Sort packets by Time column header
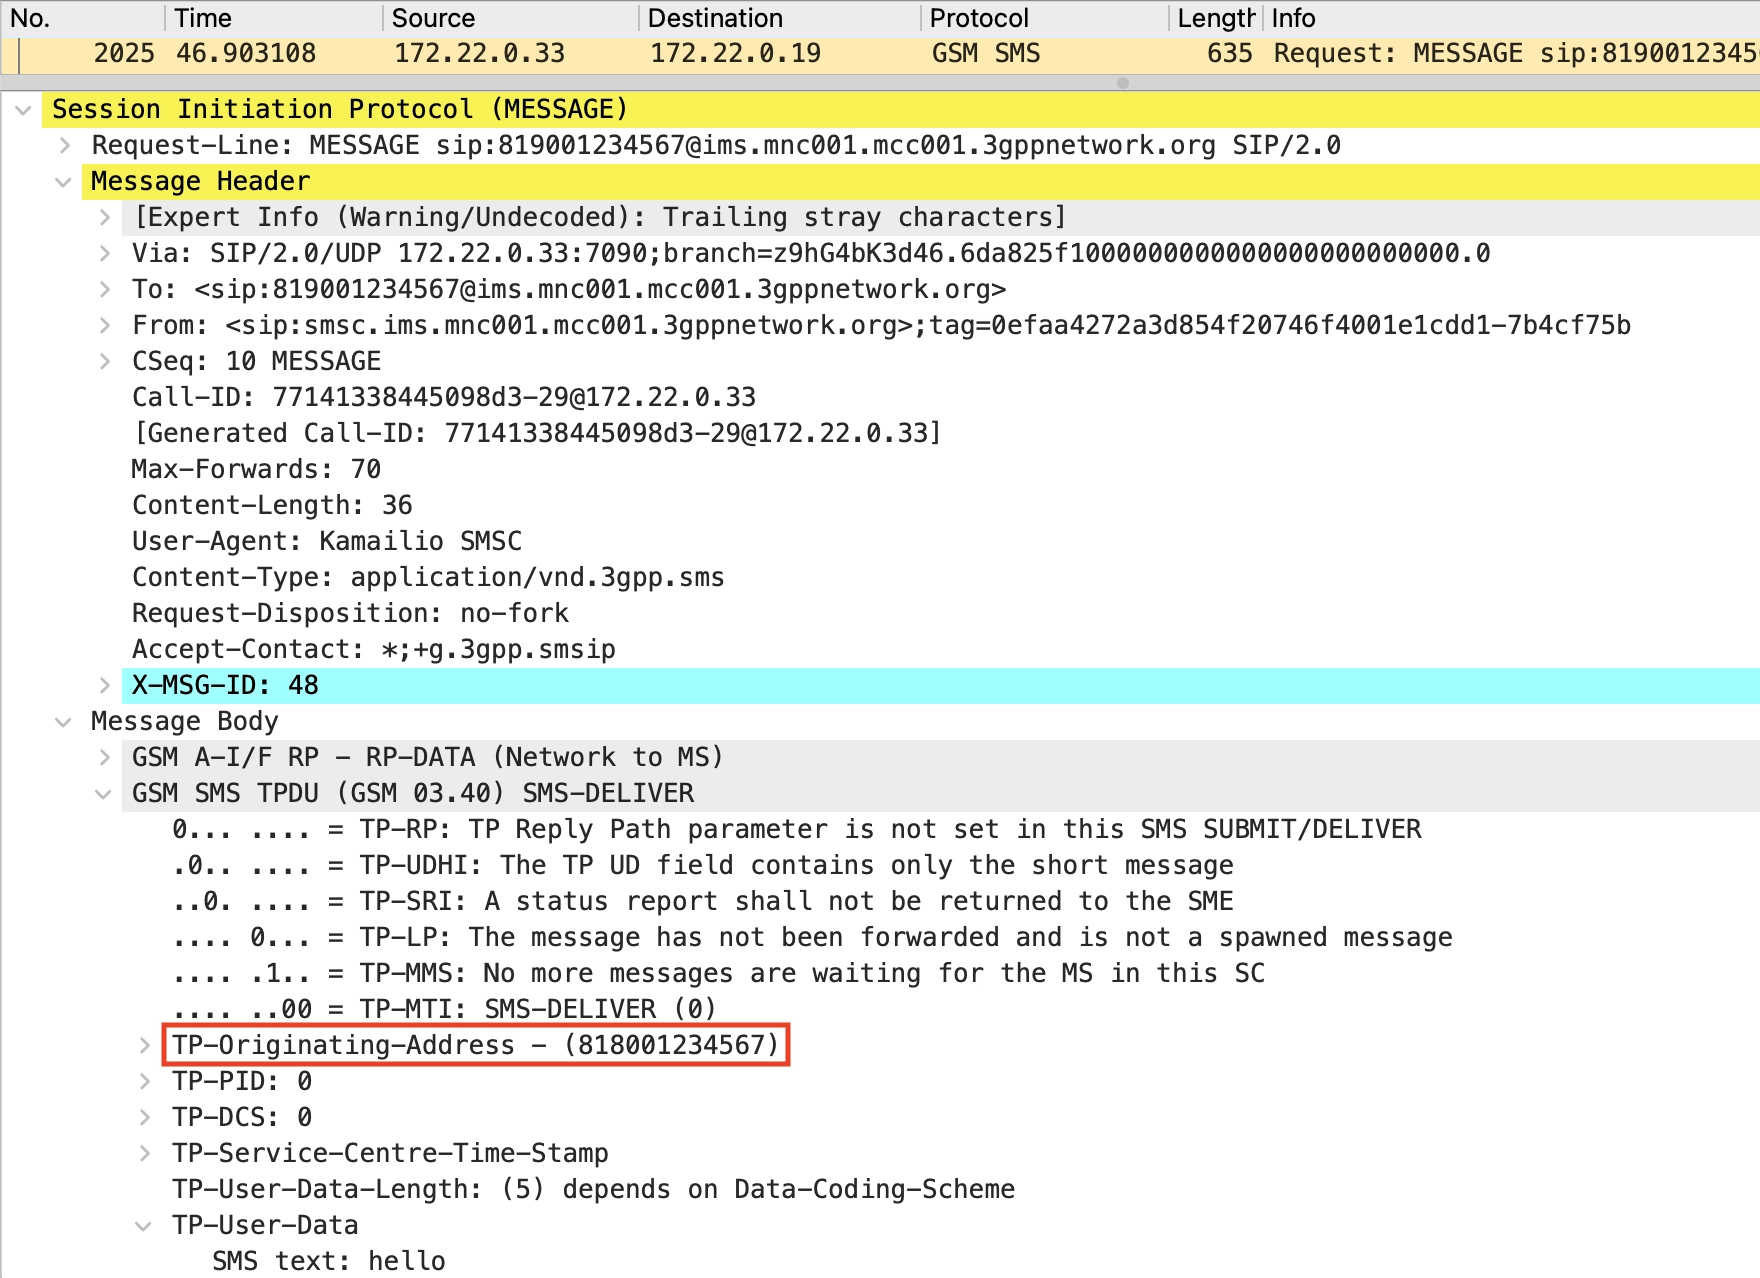Image resolution: width=1760 pixels, height=1278 pixels. (203, 18)
